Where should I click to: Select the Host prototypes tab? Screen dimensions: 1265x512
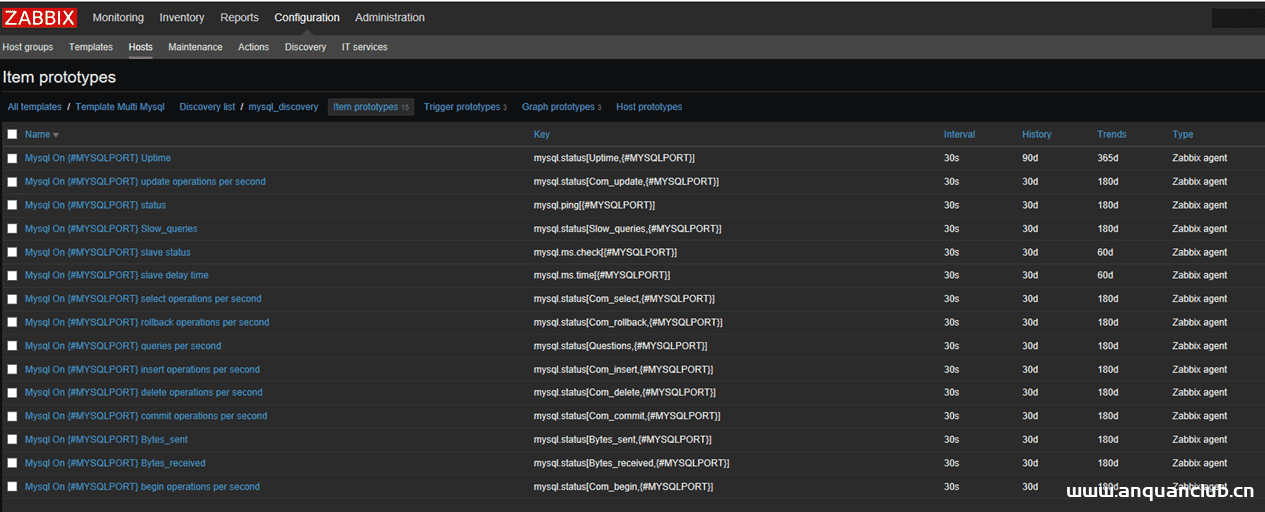pyautogui.click(x=649, y=107)
